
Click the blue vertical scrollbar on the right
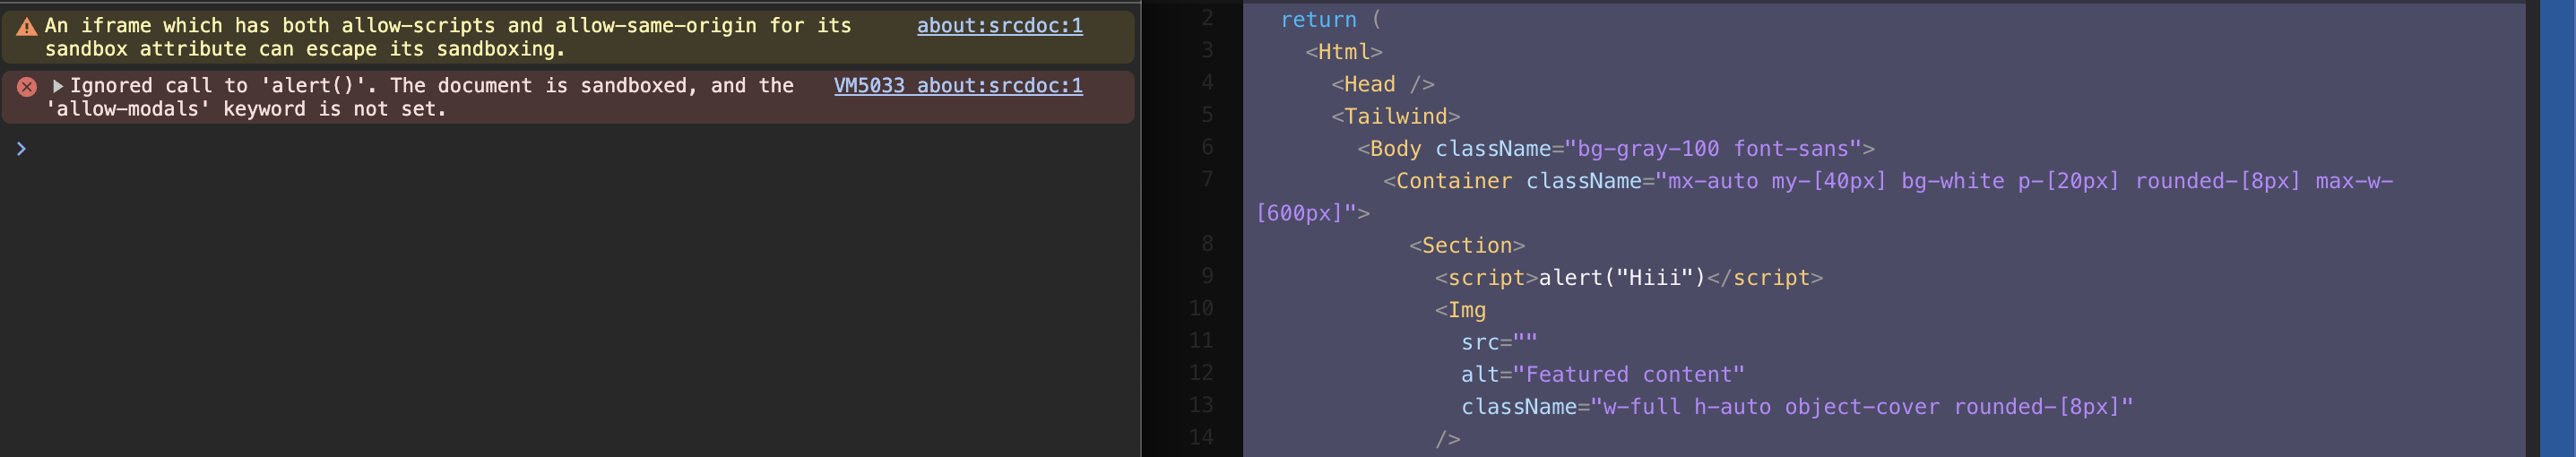click(x=2557, y=228)
